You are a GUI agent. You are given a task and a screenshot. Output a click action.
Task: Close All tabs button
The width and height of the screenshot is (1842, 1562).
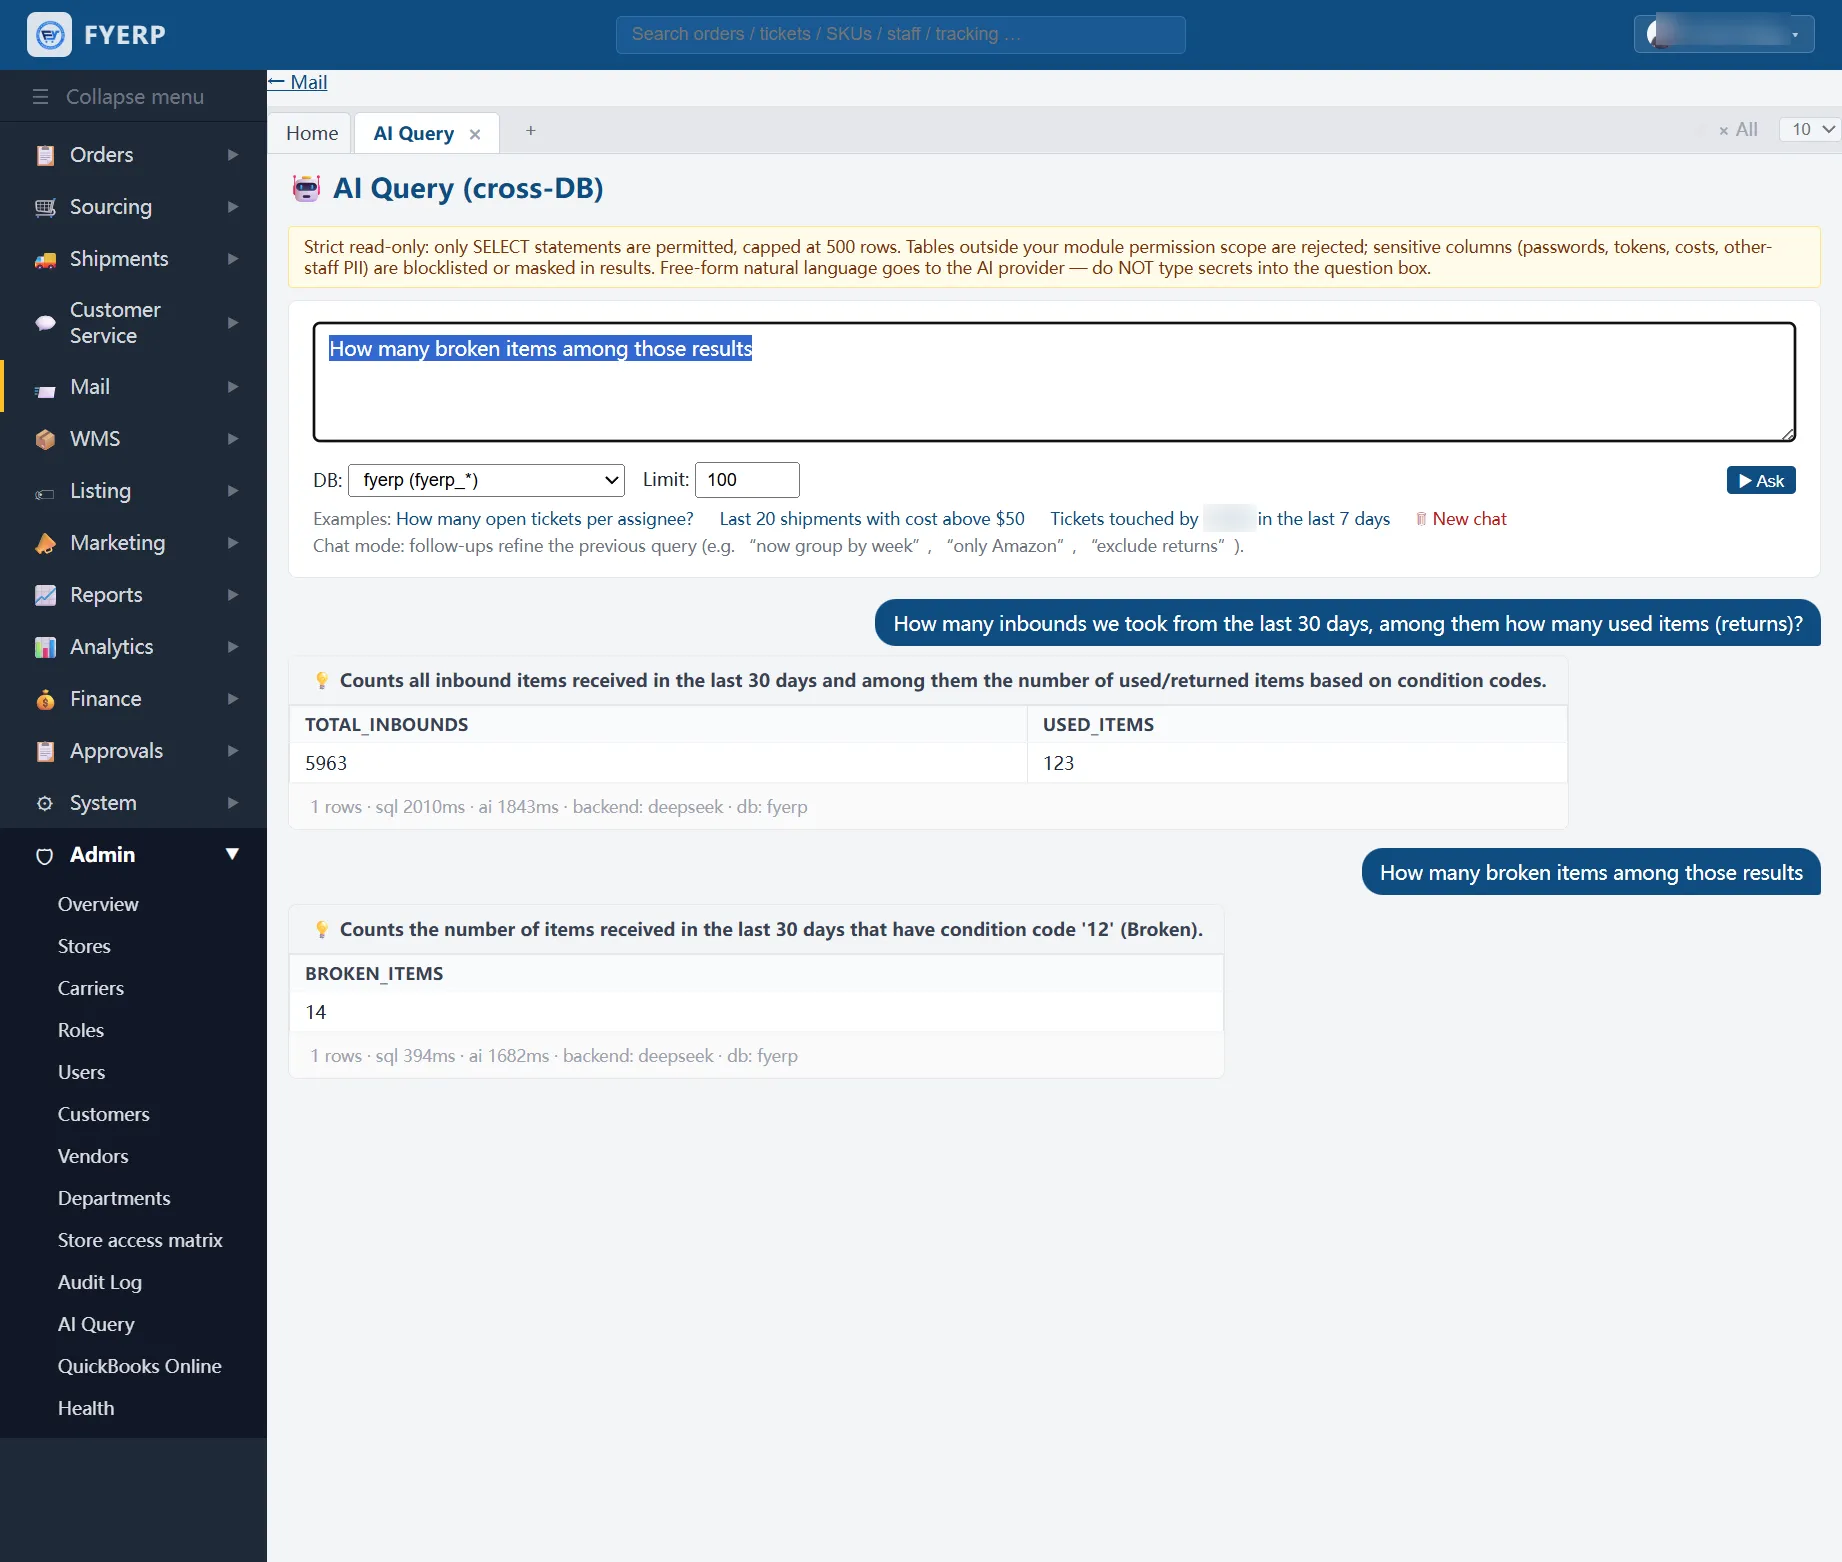tap(1738, 129)
